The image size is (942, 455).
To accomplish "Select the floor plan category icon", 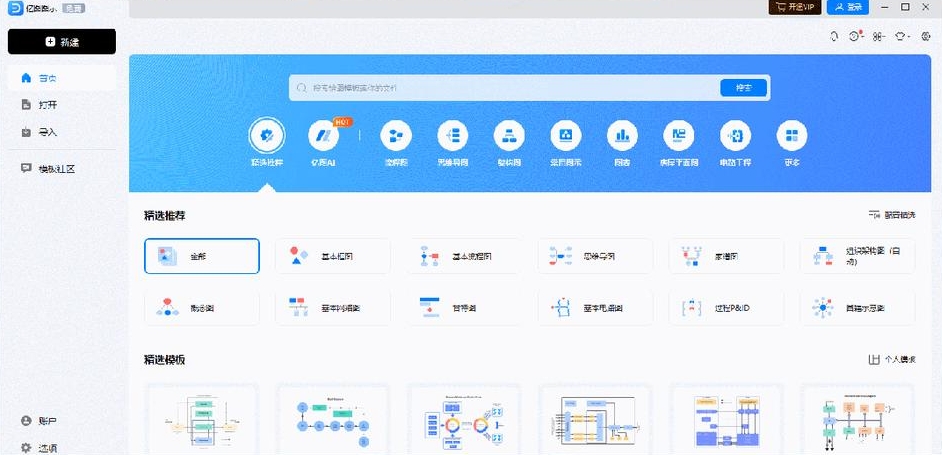I will click(x=679, y=136).
